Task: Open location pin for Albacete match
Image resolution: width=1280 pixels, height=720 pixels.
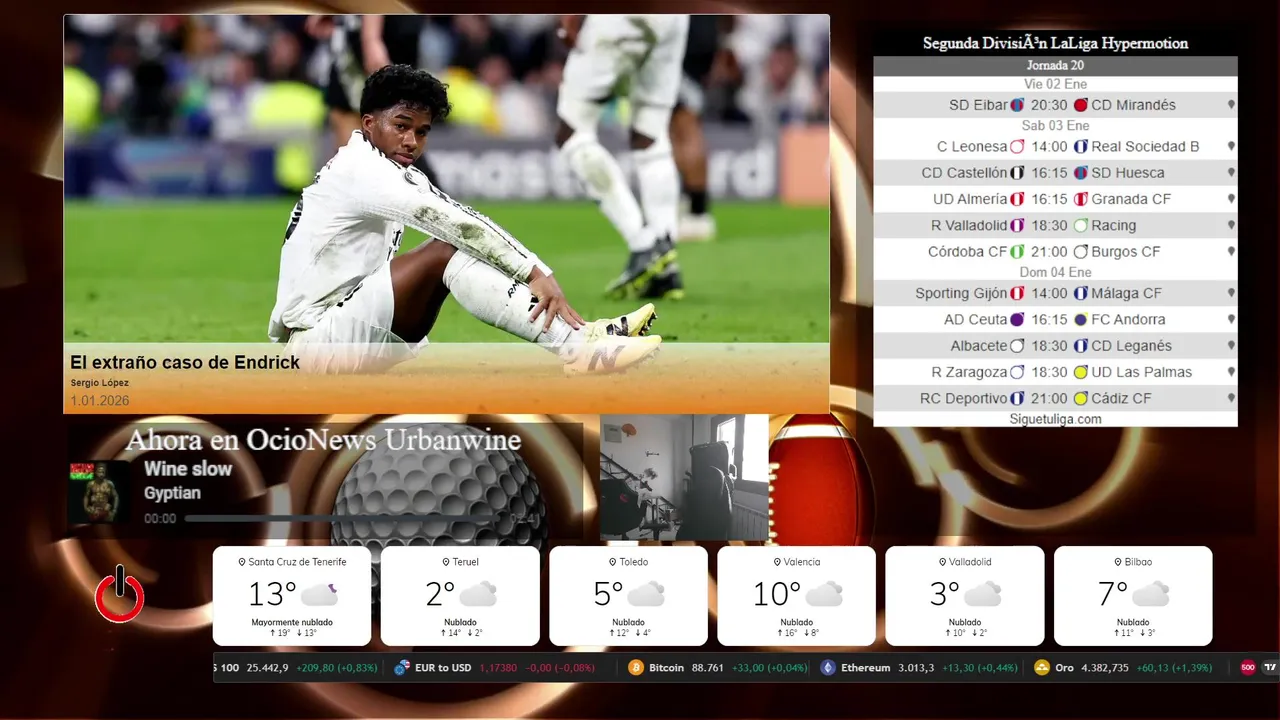Action: [1231, 346]
